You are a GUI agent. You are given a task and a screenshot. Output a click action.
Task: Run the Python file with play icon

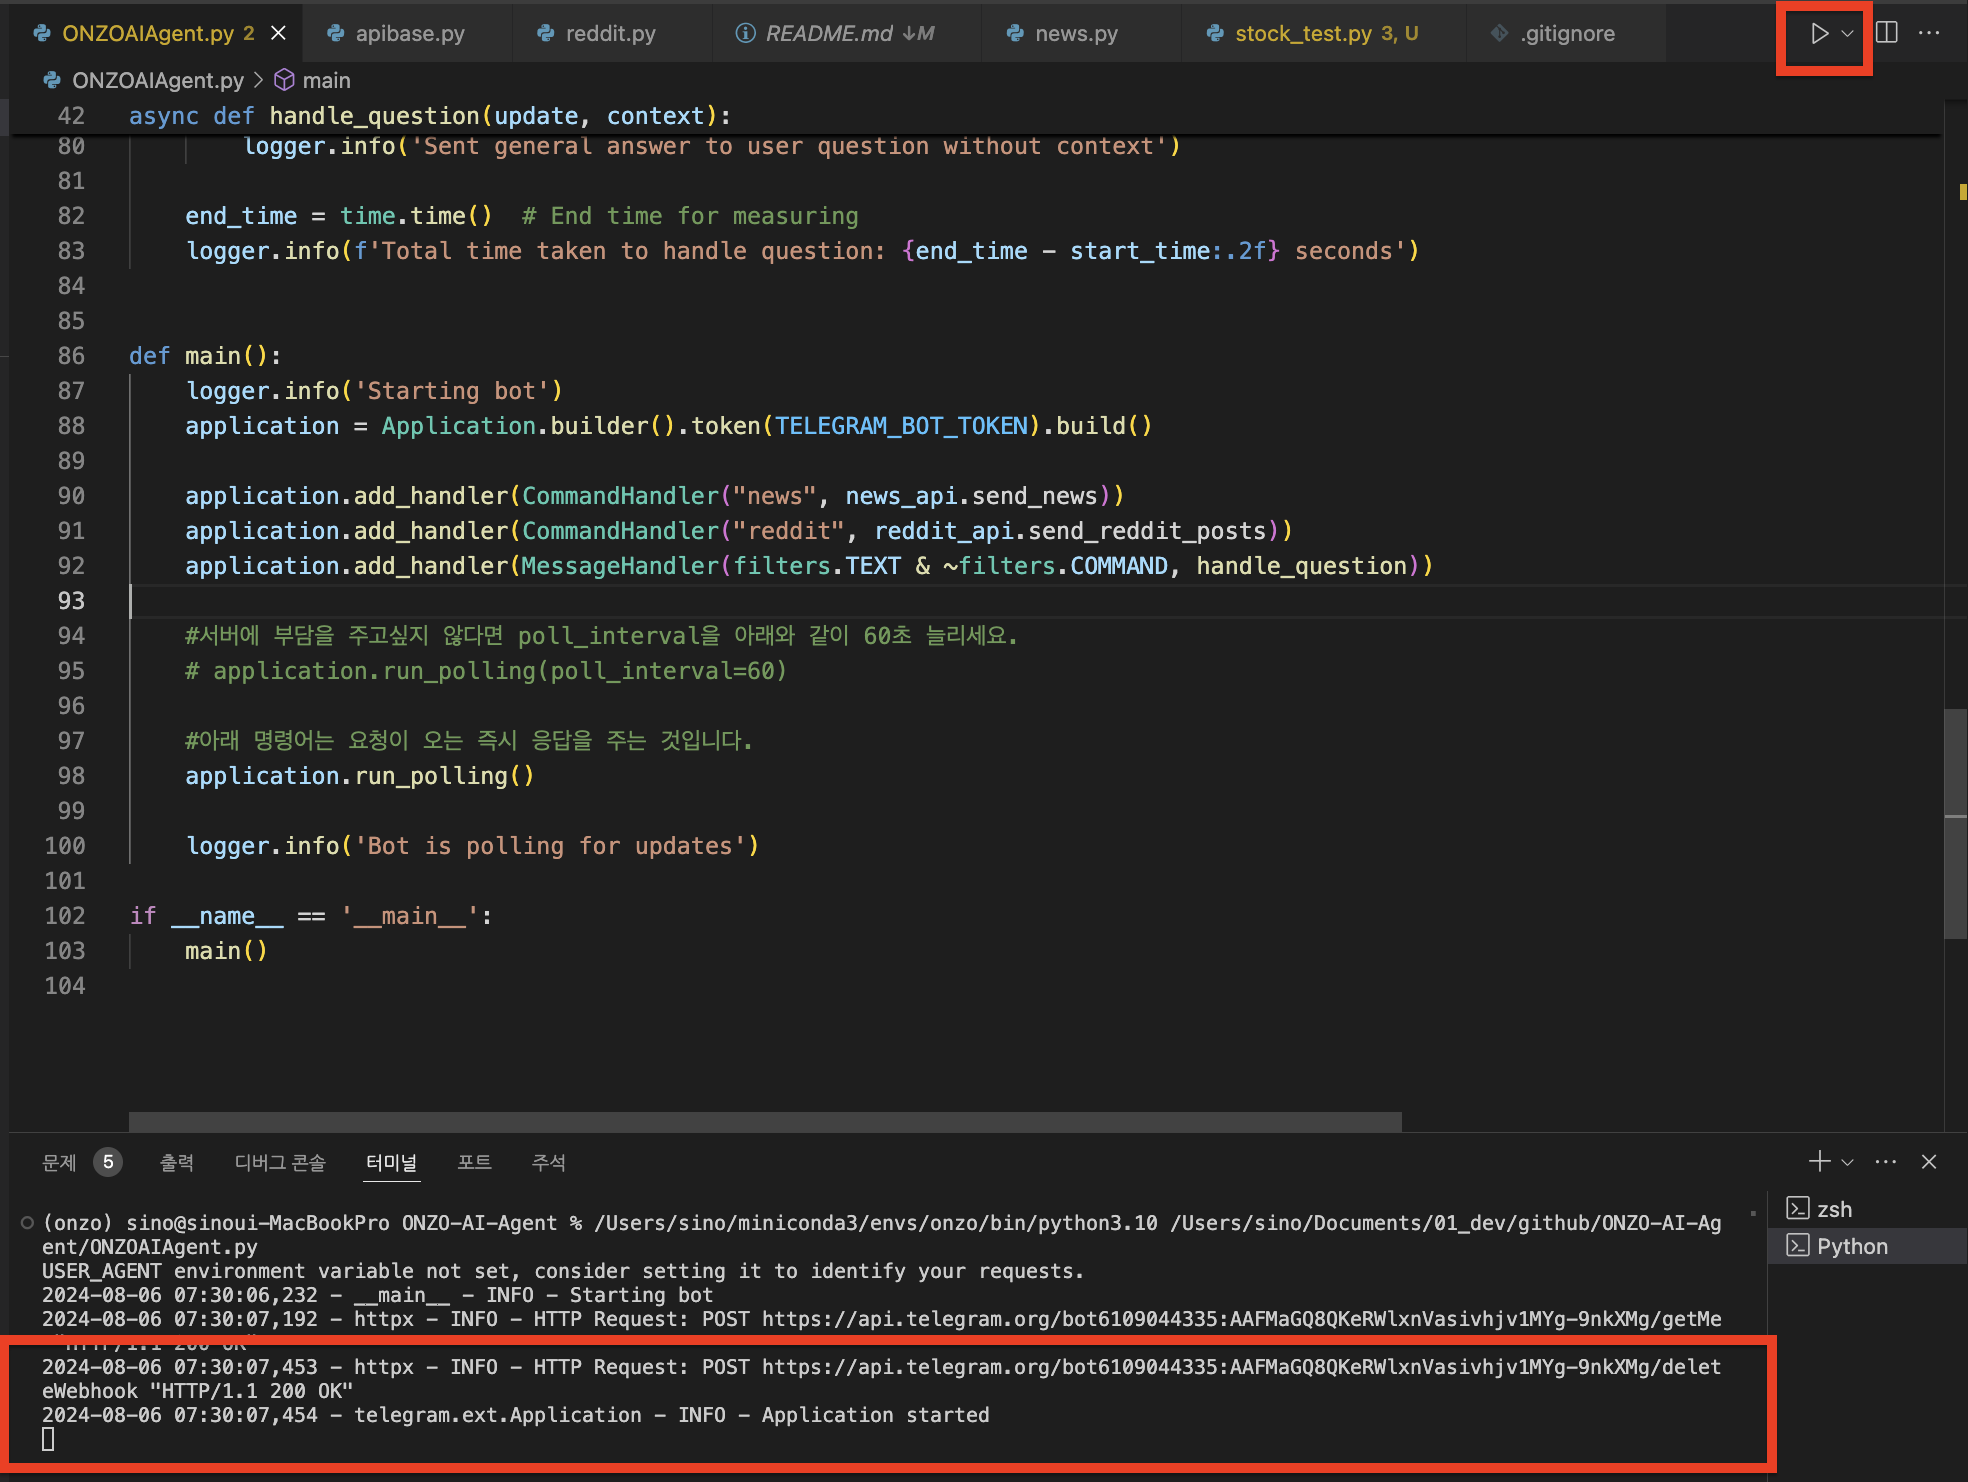pos(1818,34)
